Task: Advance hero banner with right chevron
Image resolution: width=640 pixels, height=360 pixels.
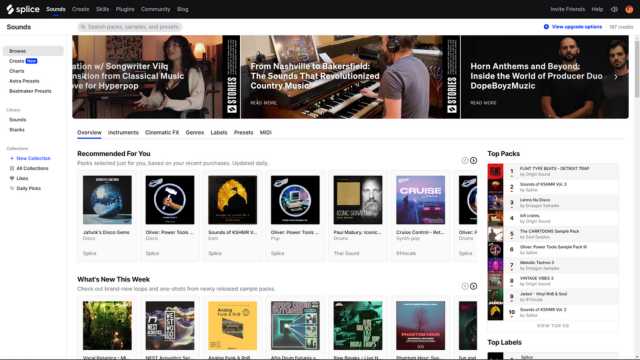Action: pyautogui.click(x=616, y=76)
